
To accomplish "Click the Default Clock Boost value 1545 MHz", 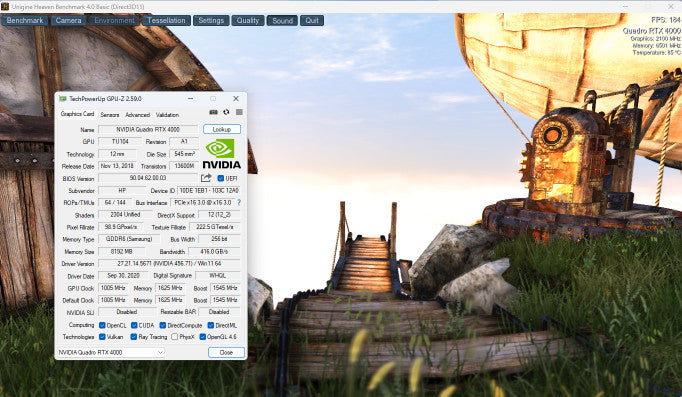I will [225, 300].
